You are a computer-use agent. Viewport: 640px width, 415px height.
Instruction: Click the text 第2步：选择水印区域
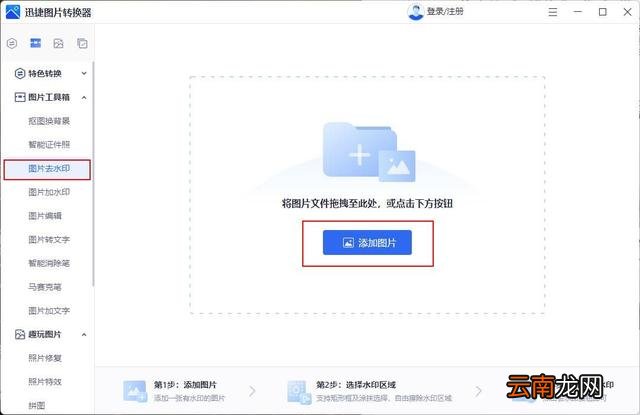(x=356, y=384)
